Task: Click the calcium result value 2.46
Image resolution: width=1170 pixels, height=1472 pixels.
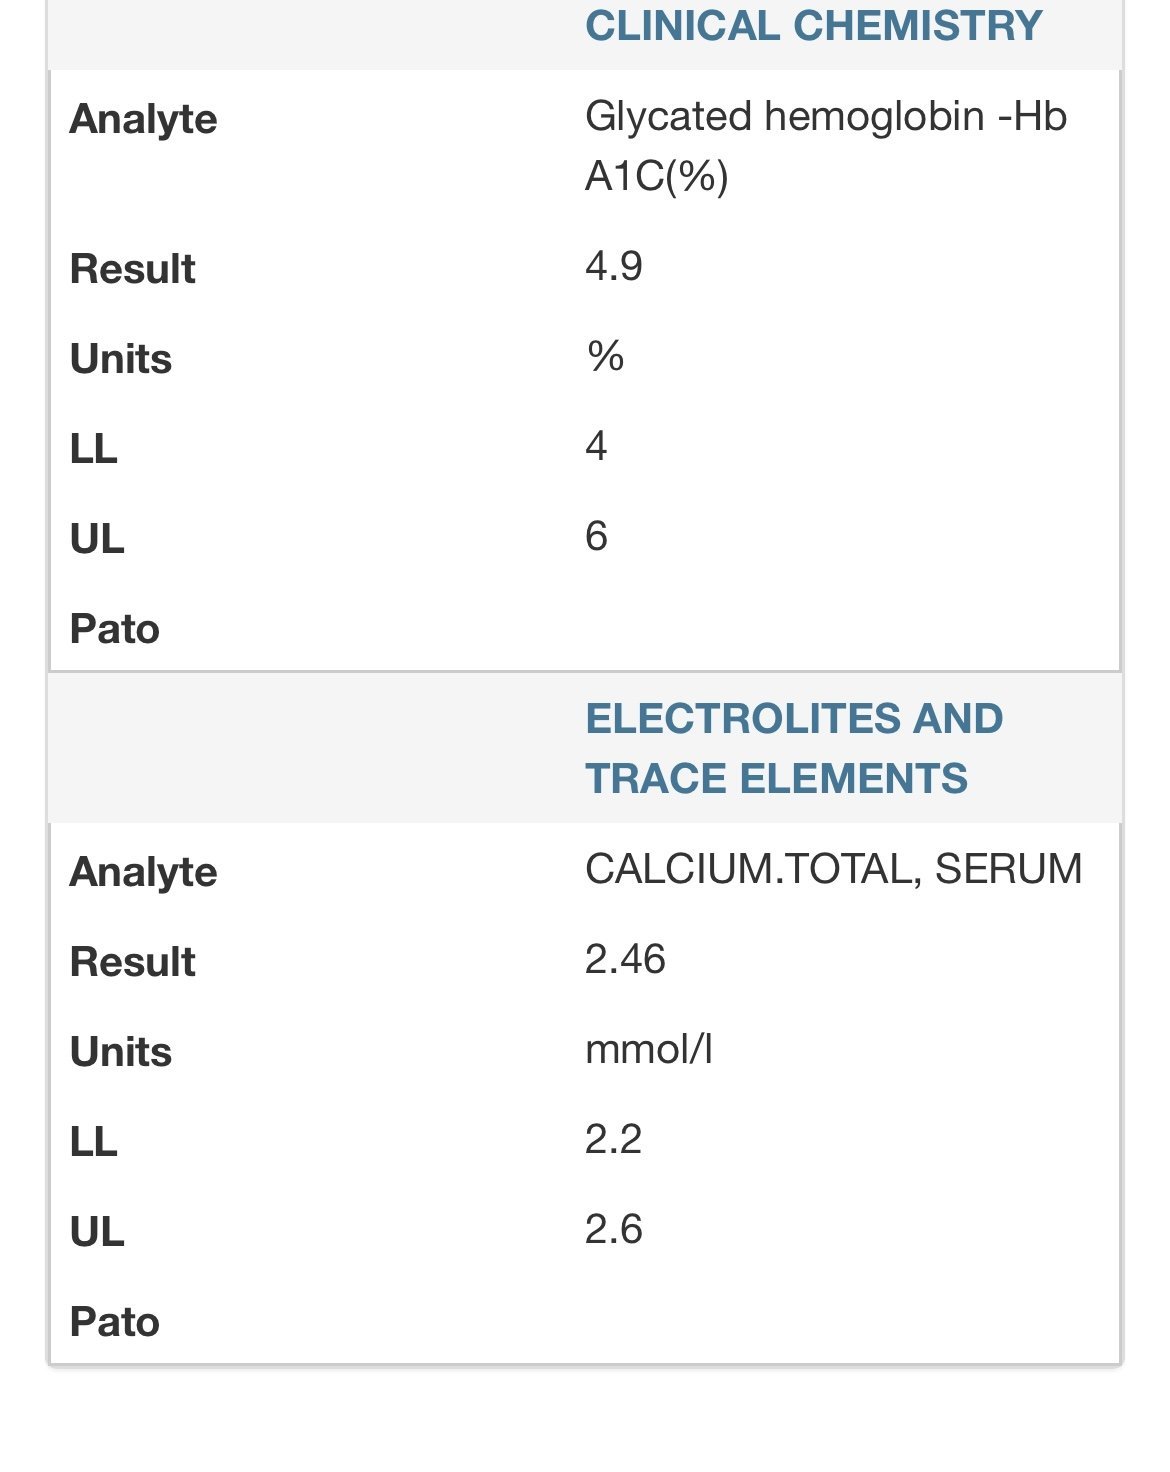Action: (625, 959)
